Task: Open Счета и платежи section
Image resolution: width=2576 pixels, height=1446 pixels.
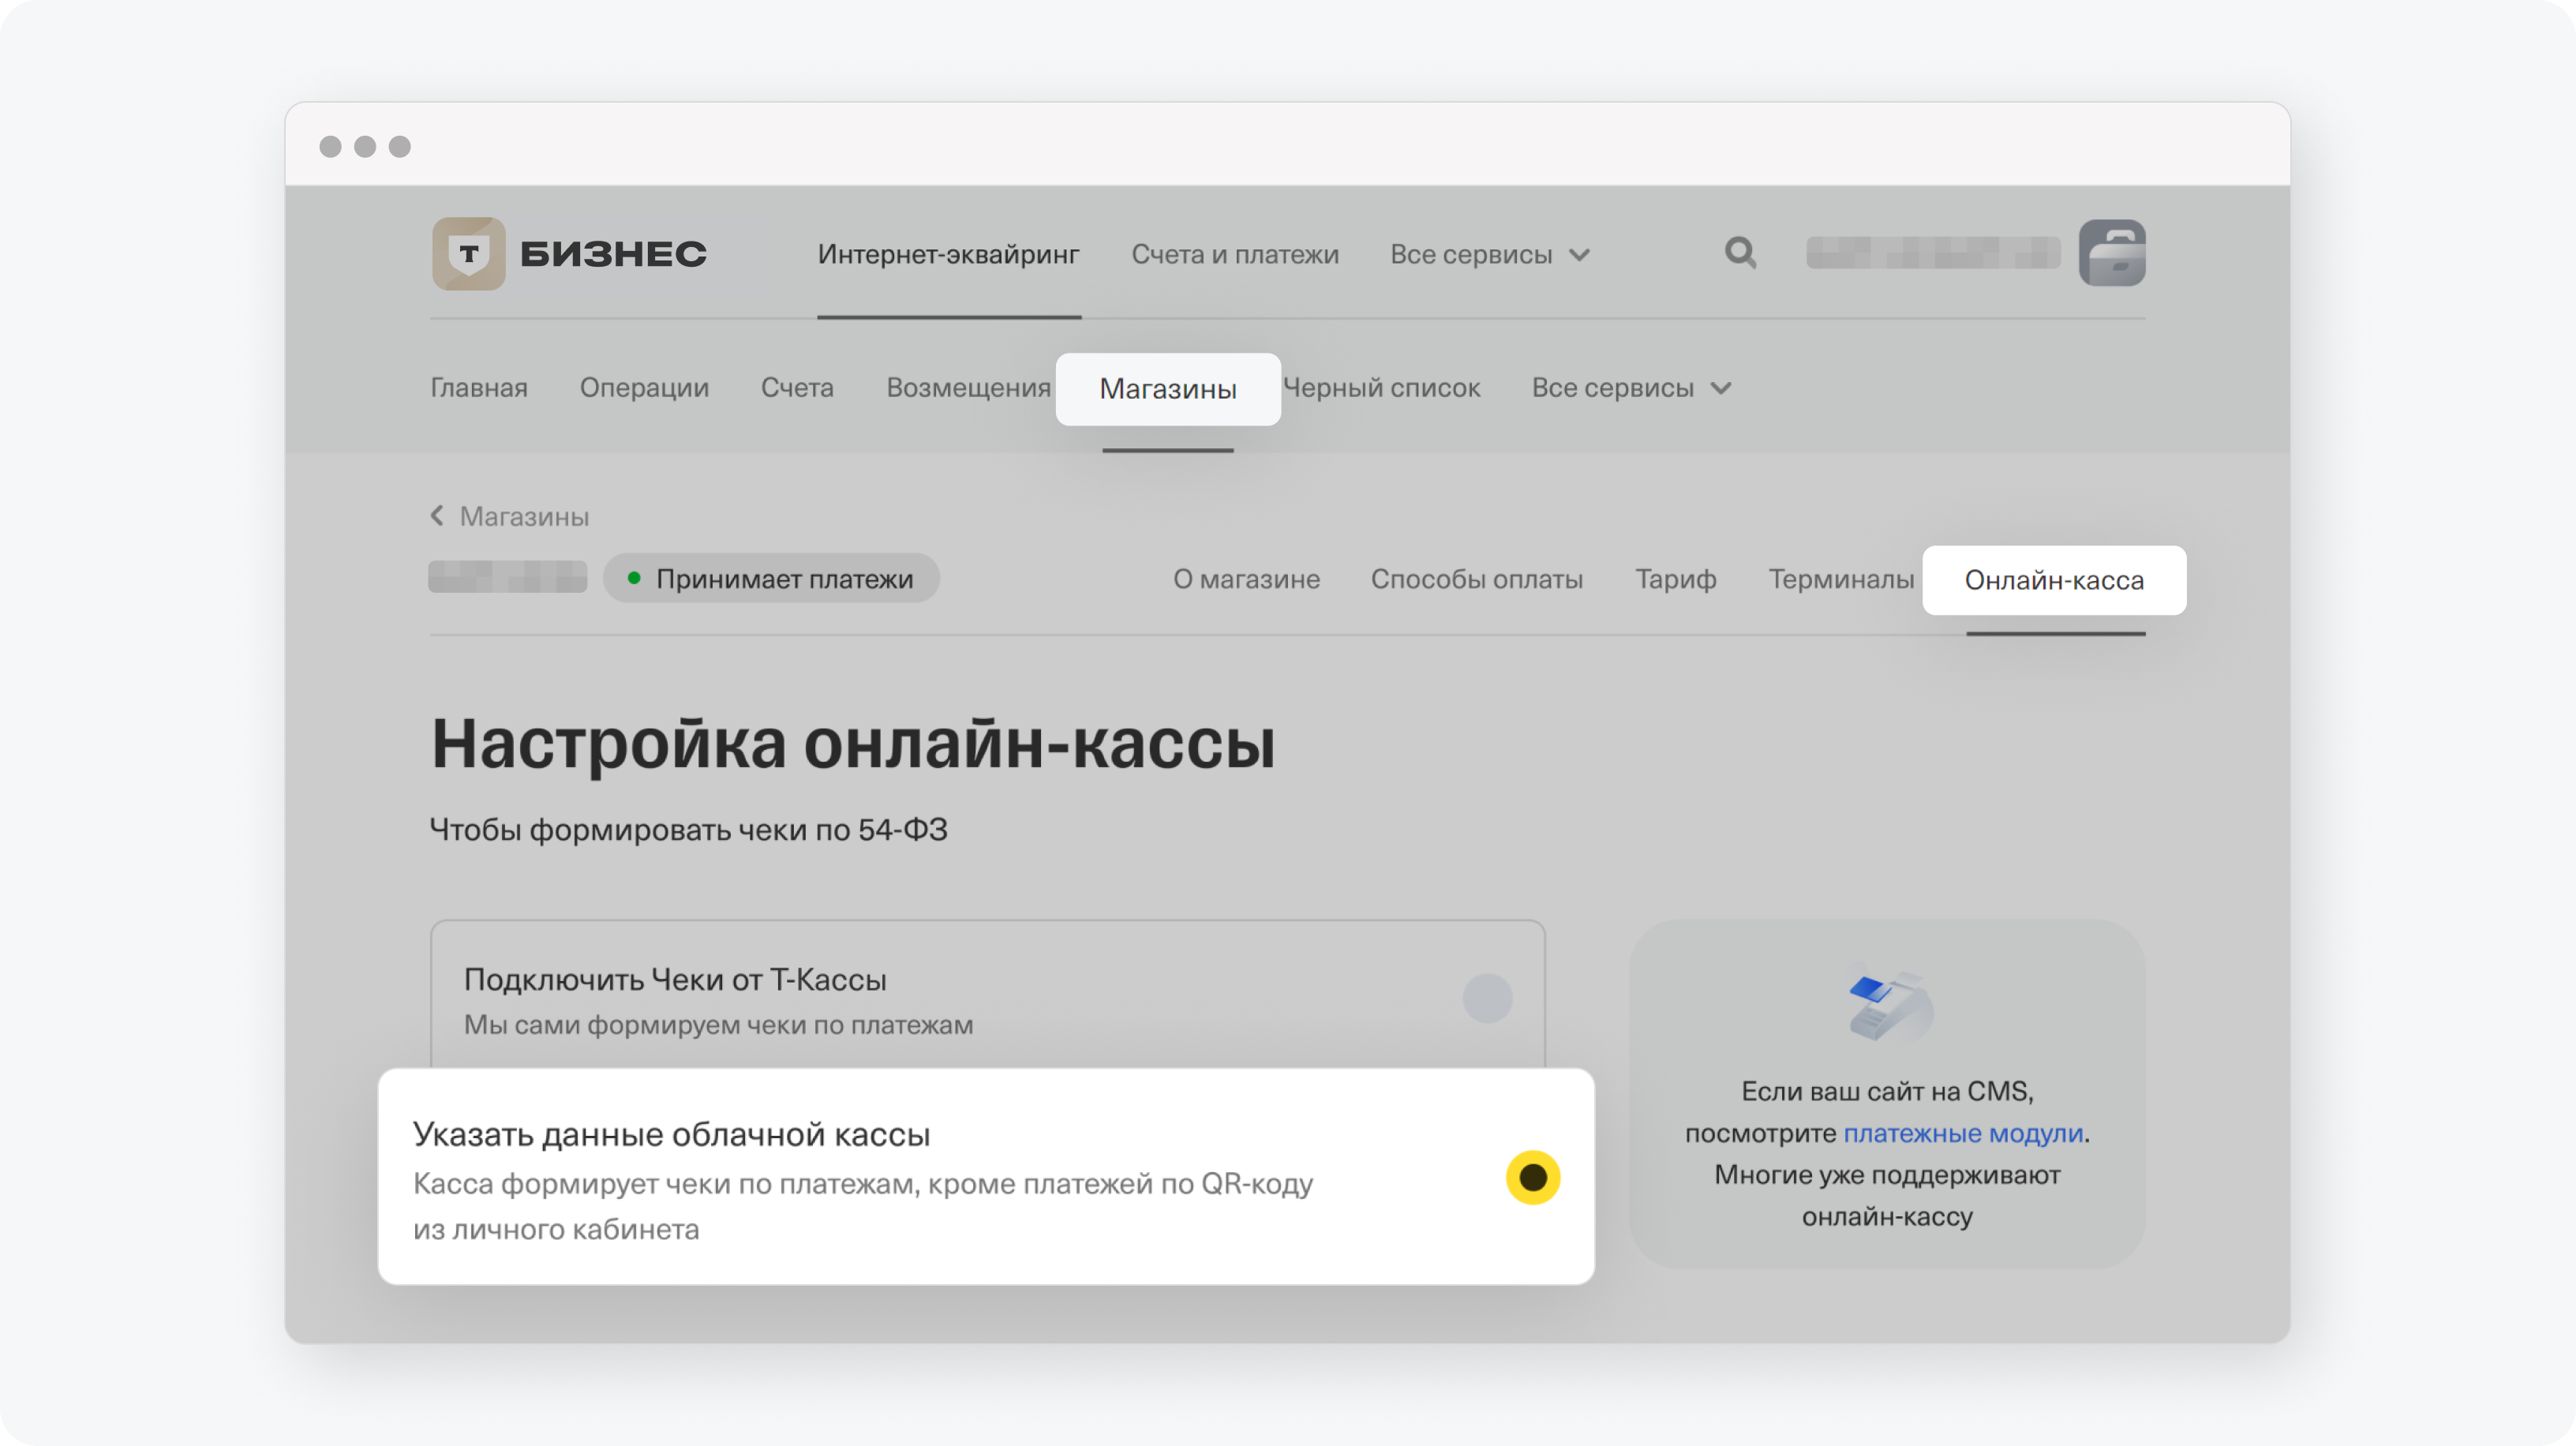Action: [1234, 254]
